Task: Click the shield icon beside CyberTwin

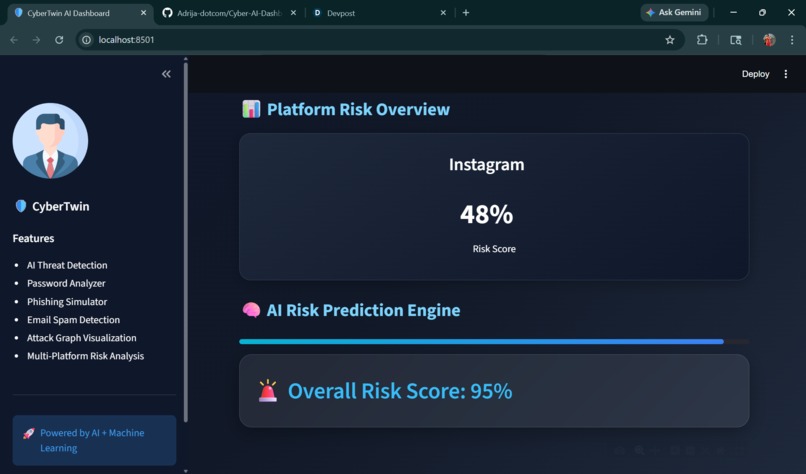Action: (21, 206)
